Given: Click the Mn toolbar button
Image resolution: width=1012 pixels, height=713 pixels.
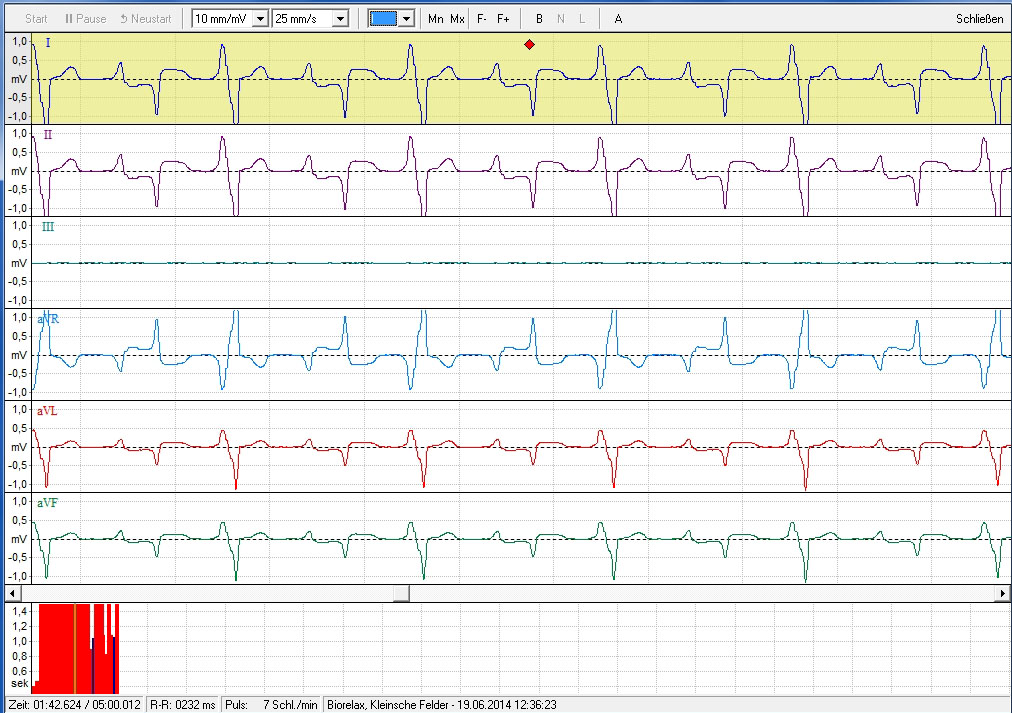Looking at the screenshot, I should pos(436,19).
